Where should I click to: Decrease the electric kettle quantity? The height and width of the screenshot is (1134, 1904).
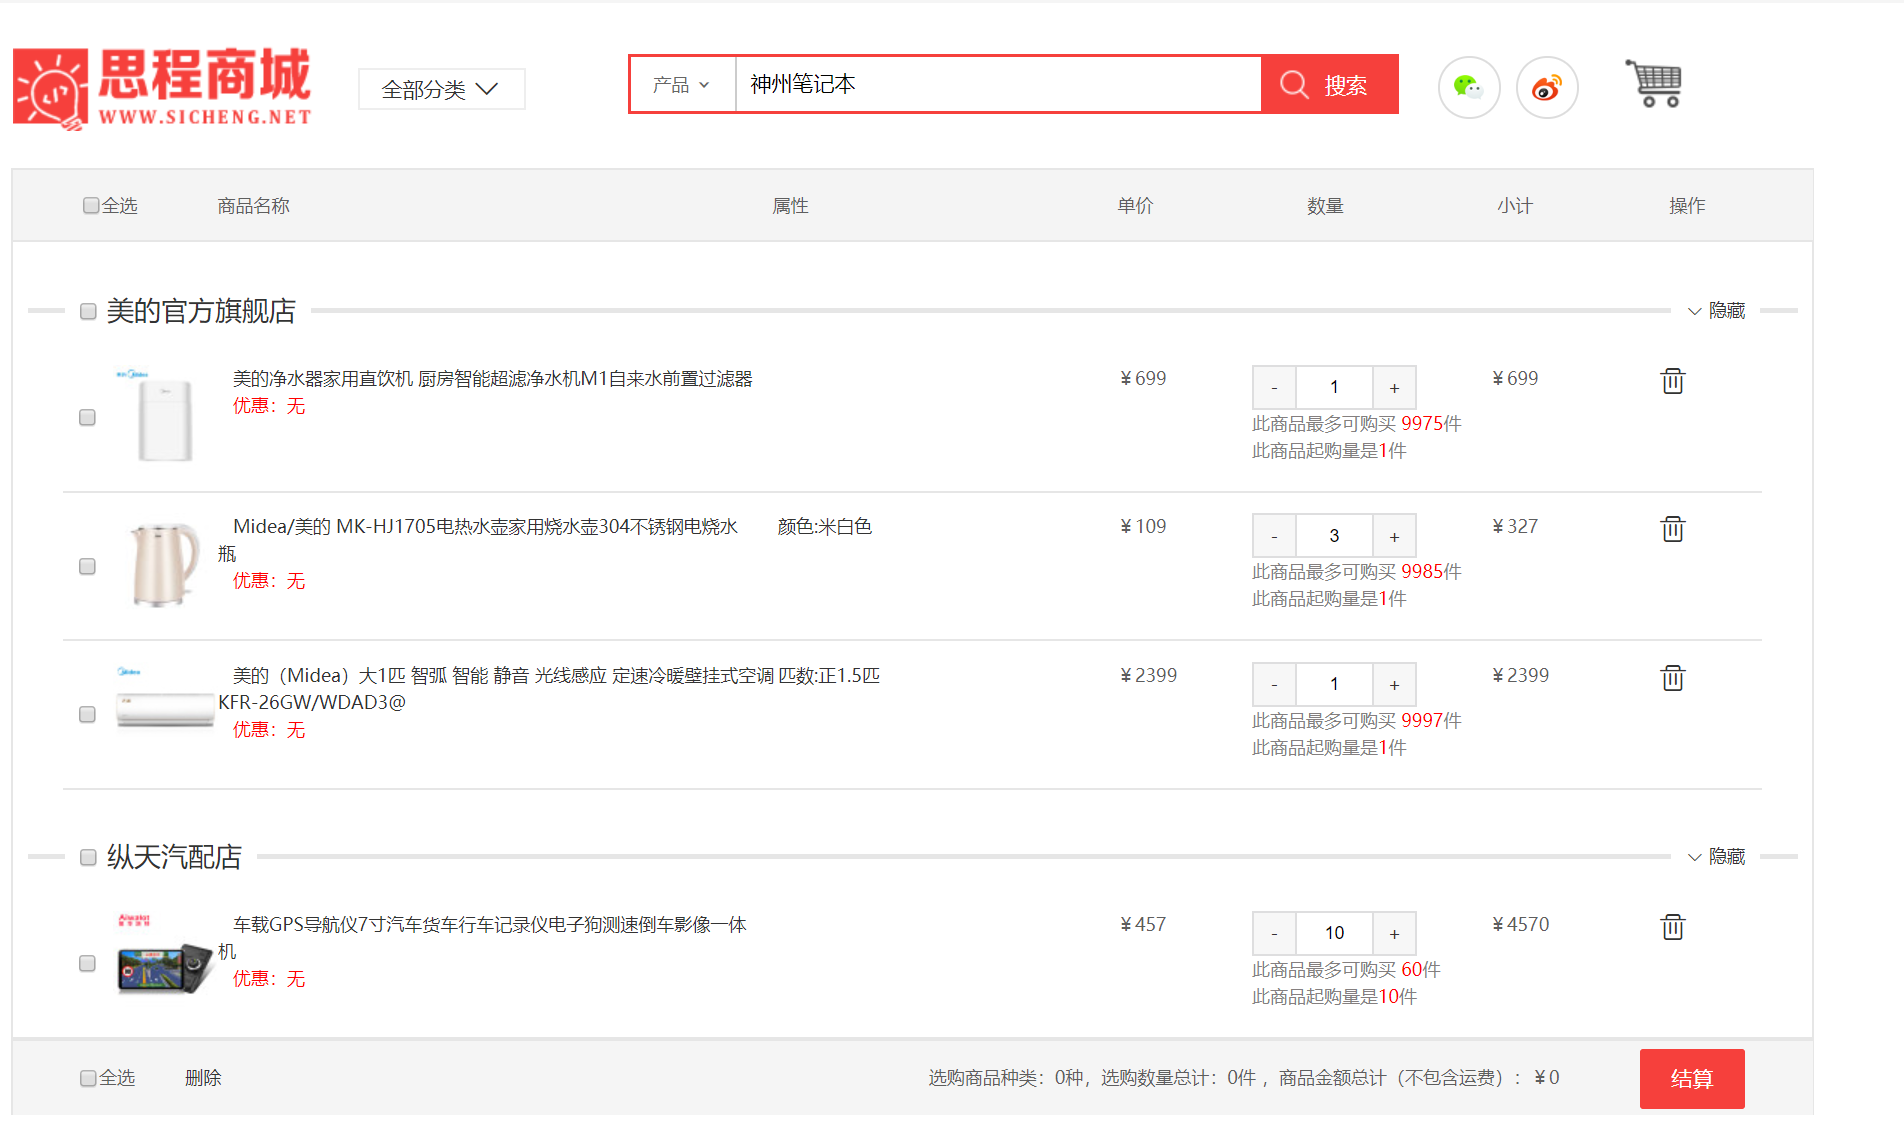pos(1274,536)
